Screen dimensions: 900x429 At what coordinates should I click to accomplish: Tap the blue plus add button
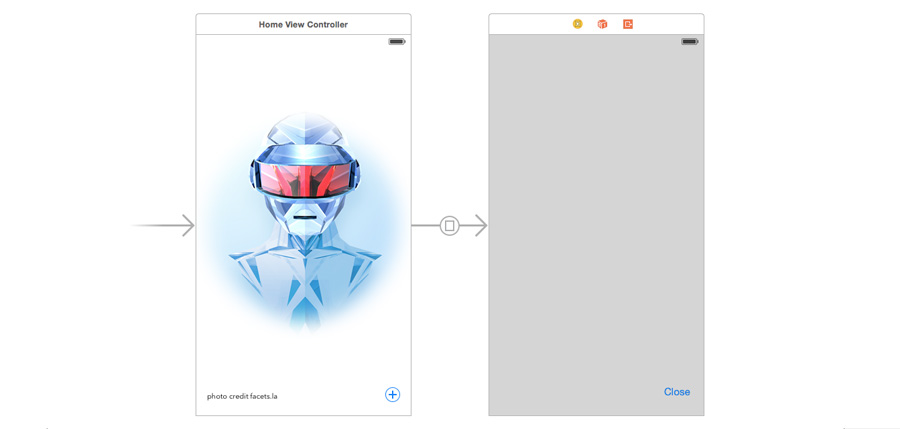coord(393,395)
